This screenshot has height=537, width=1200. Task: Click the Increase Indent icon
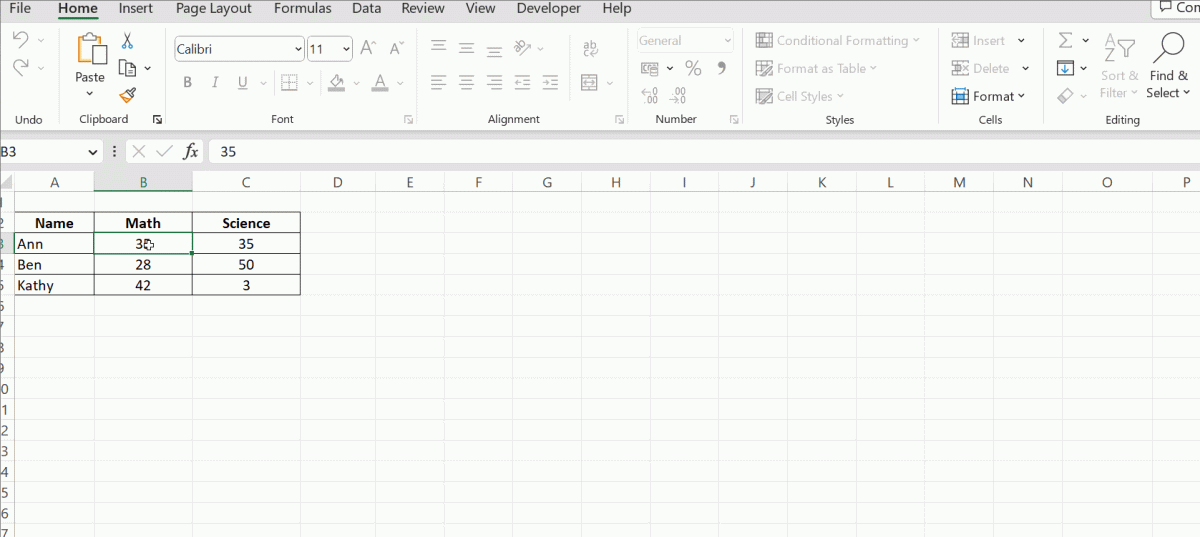point(548,83)
